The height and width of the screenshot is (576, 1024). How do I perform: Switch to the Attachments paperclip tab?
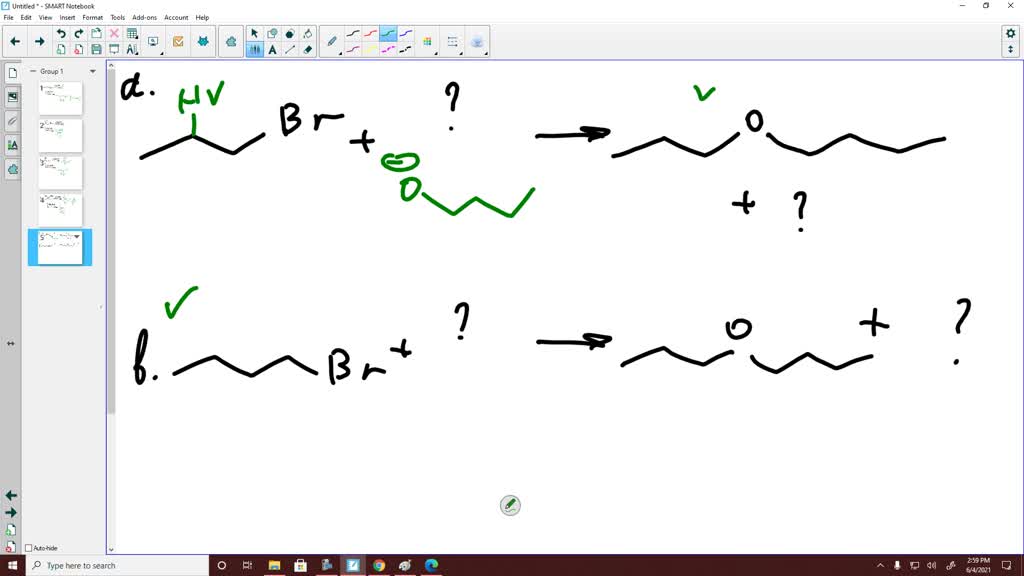(13, 121)
